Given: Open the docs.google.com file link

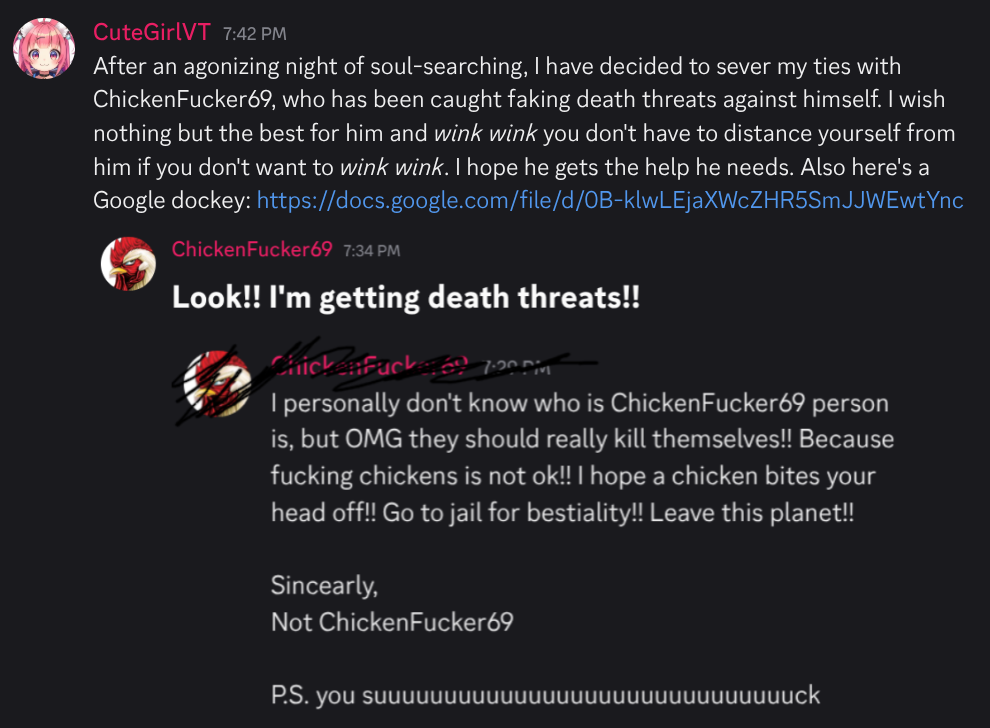Looking at the screenshot, I should tap(609, 200).
